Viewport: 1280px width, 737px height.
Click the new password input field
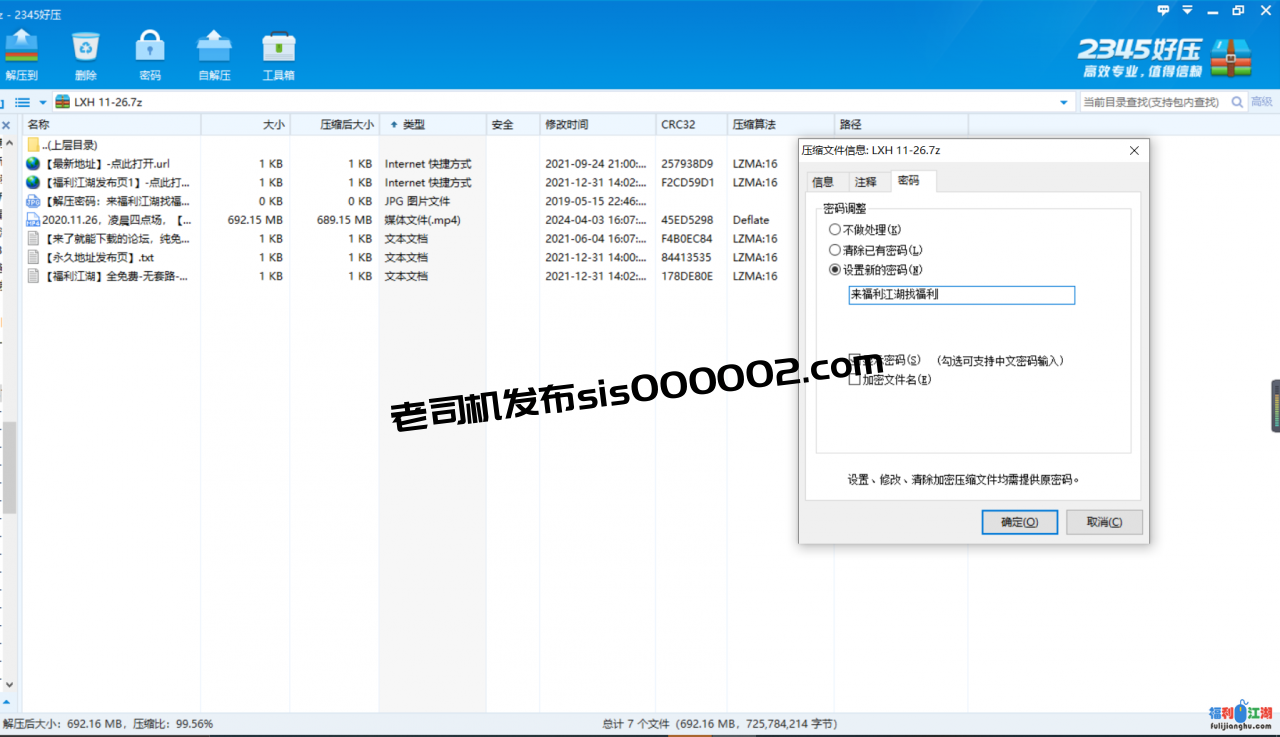pyautogui.click(x=961, y=295)
